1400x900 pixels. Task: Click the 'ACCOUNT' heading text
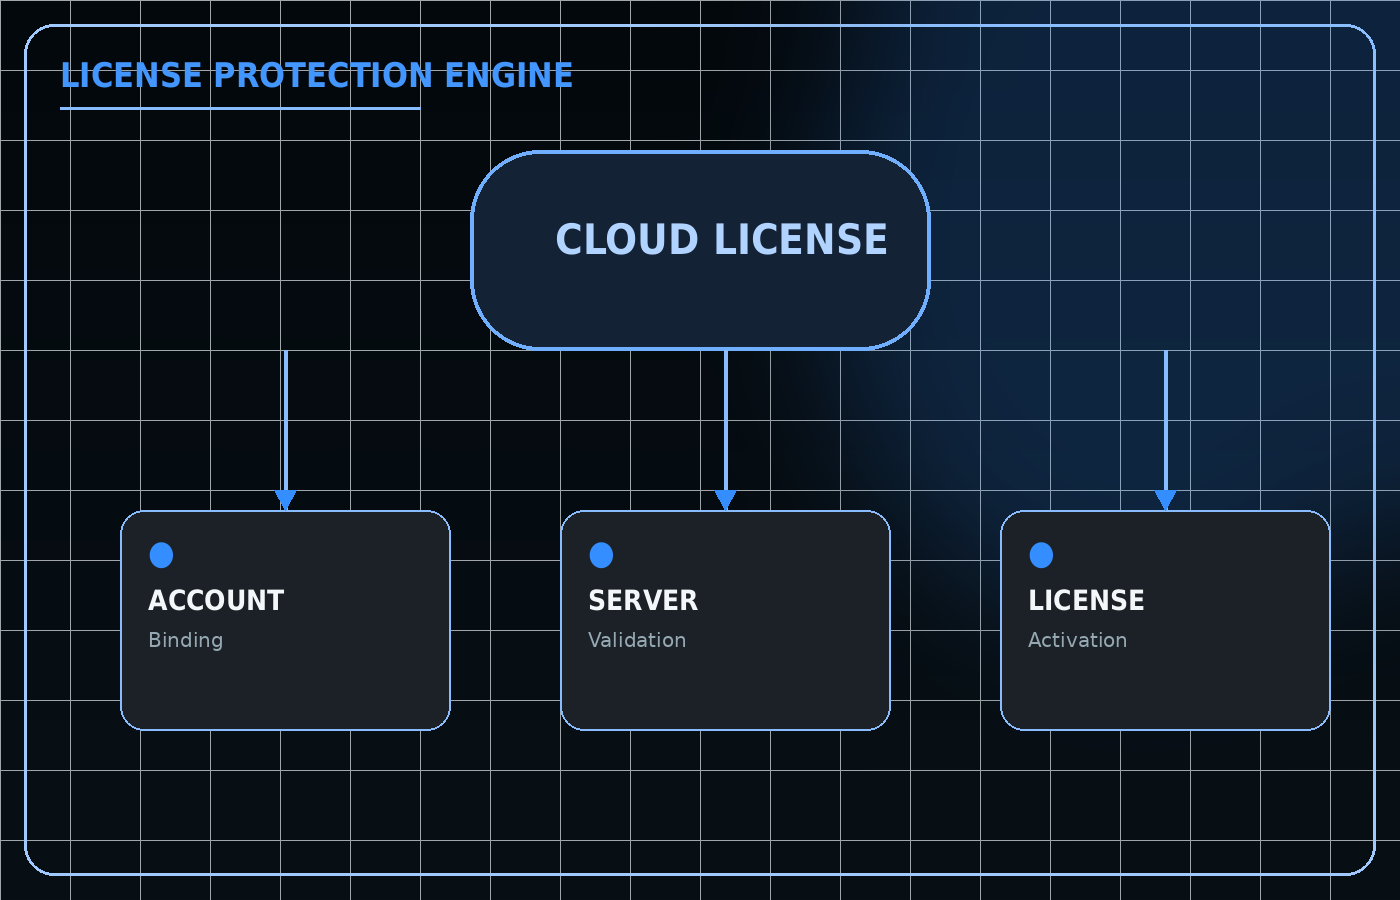click(x=216, y=600)
